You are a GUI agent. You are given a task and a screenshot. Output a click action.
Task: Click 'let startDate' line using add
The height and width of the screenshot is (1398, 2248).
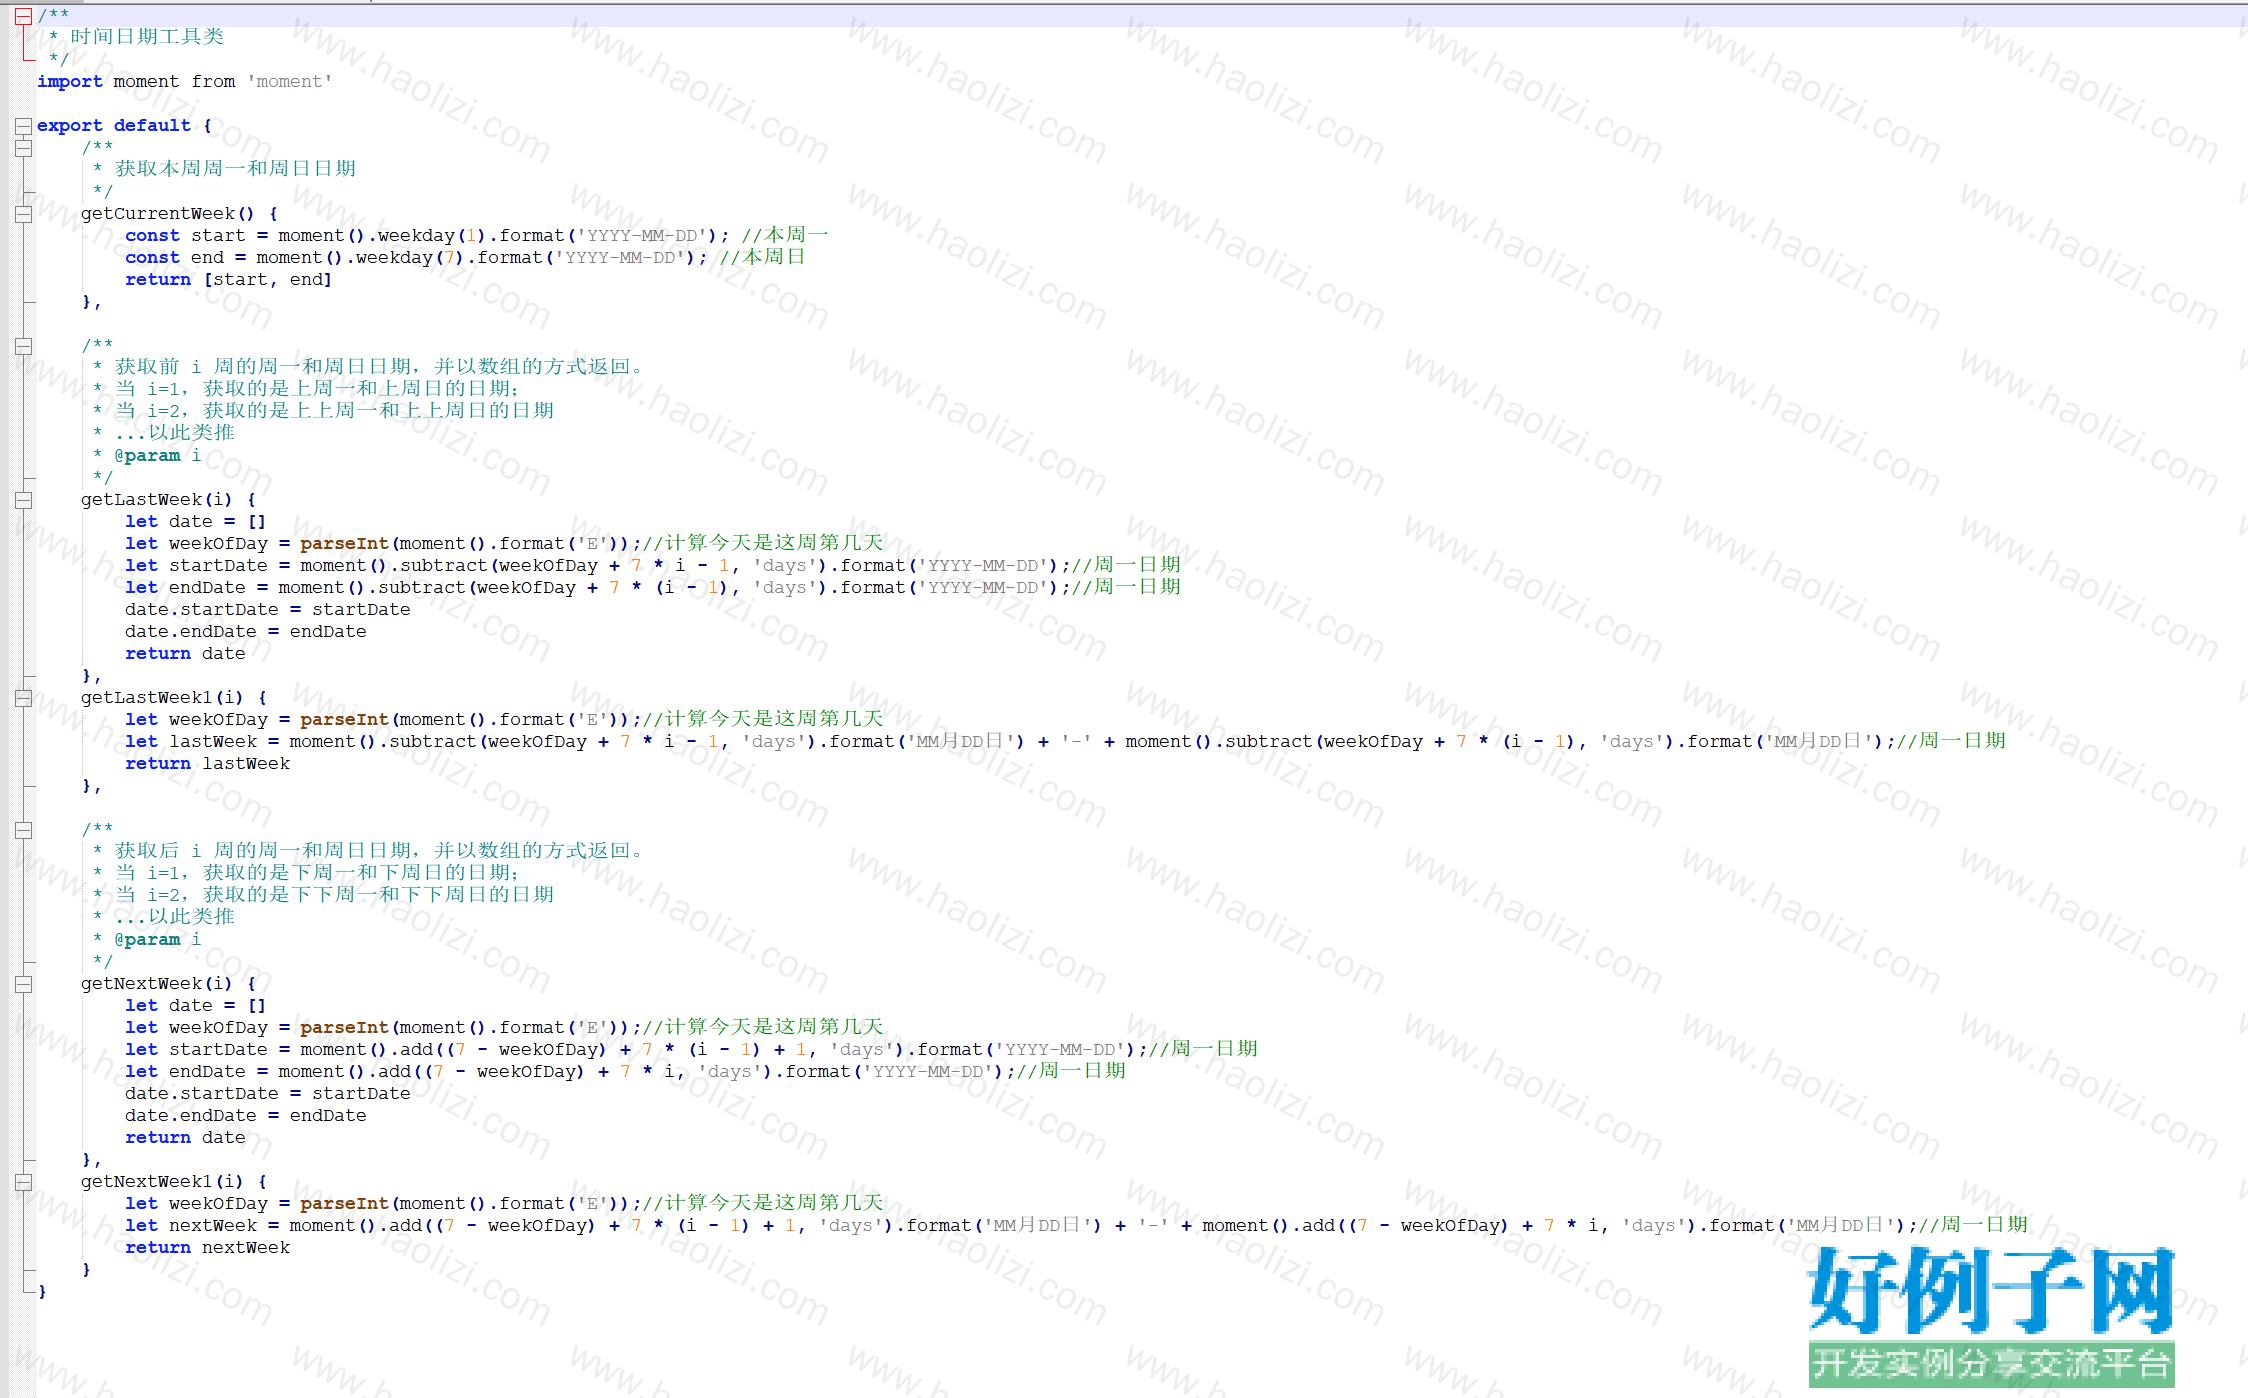(692, 1050)
